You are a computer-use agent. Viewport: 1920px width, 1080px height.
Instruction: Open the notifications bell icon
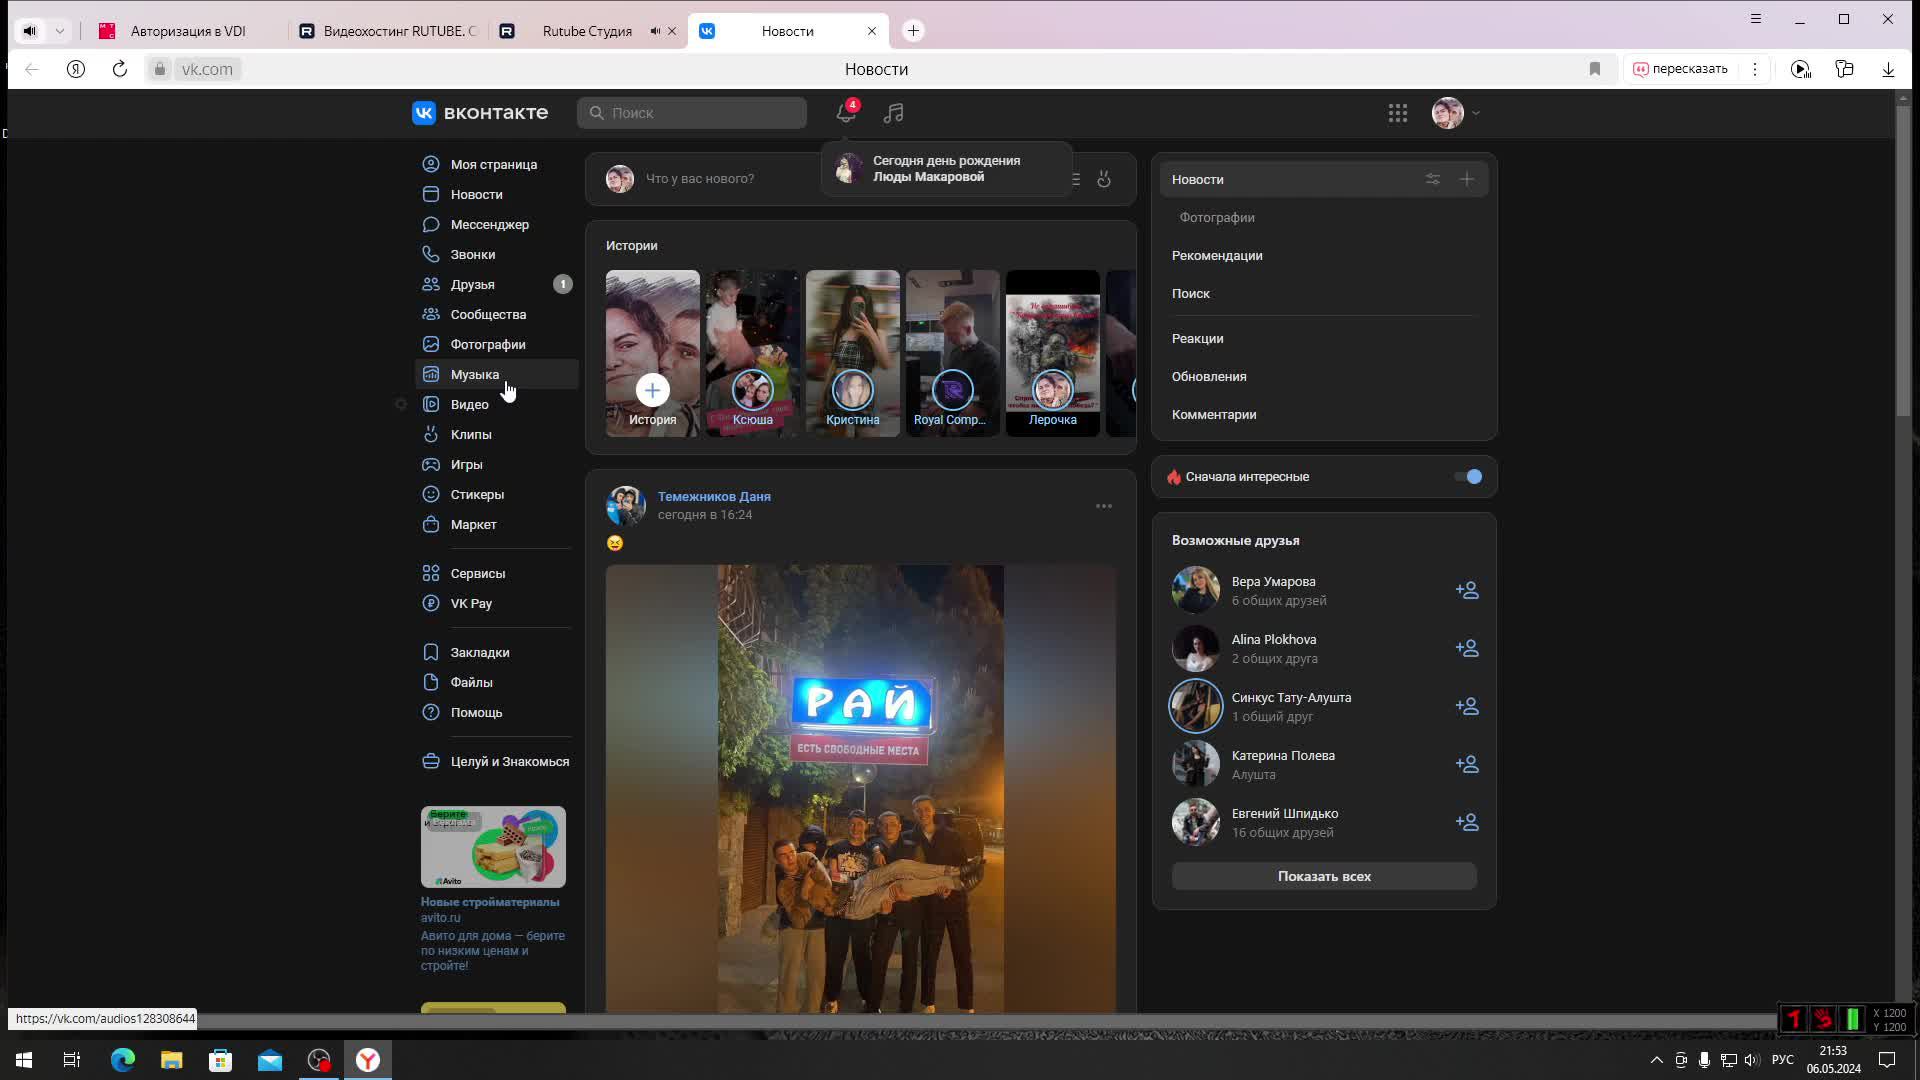pos(846,113)
